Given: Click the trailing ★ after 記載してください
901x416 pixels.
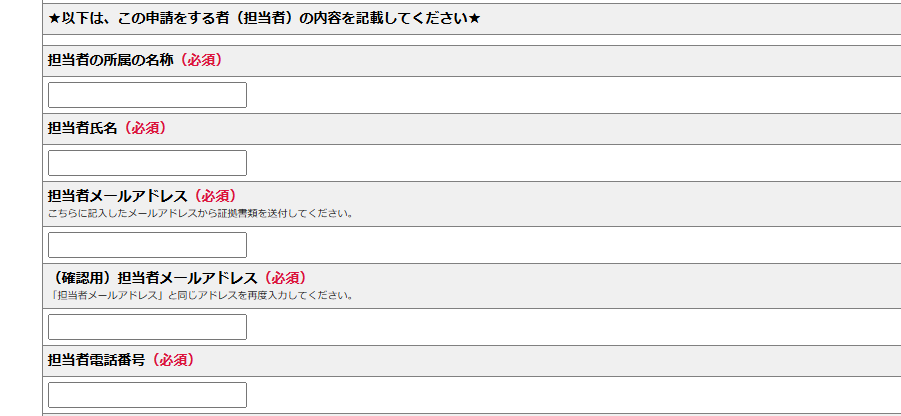Looking at the screenshot, I should tap(474, 19).
